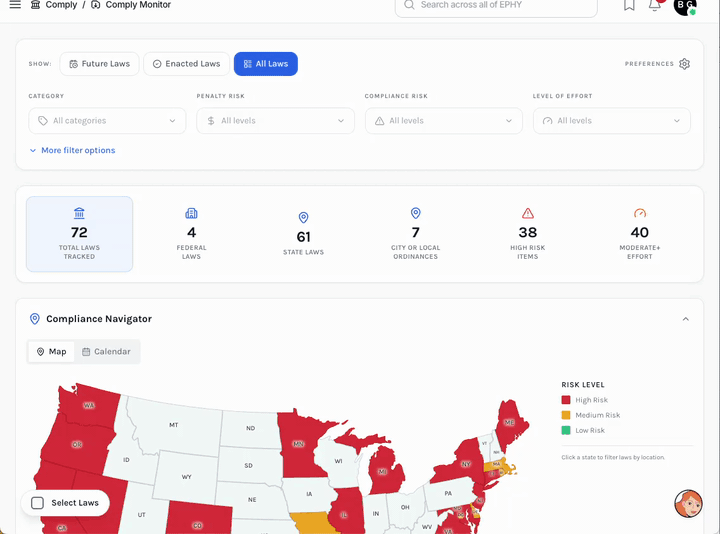720x534 pixels.
Task: Click the Moderate+ Effort gauge icon
Action: [640, 213]
